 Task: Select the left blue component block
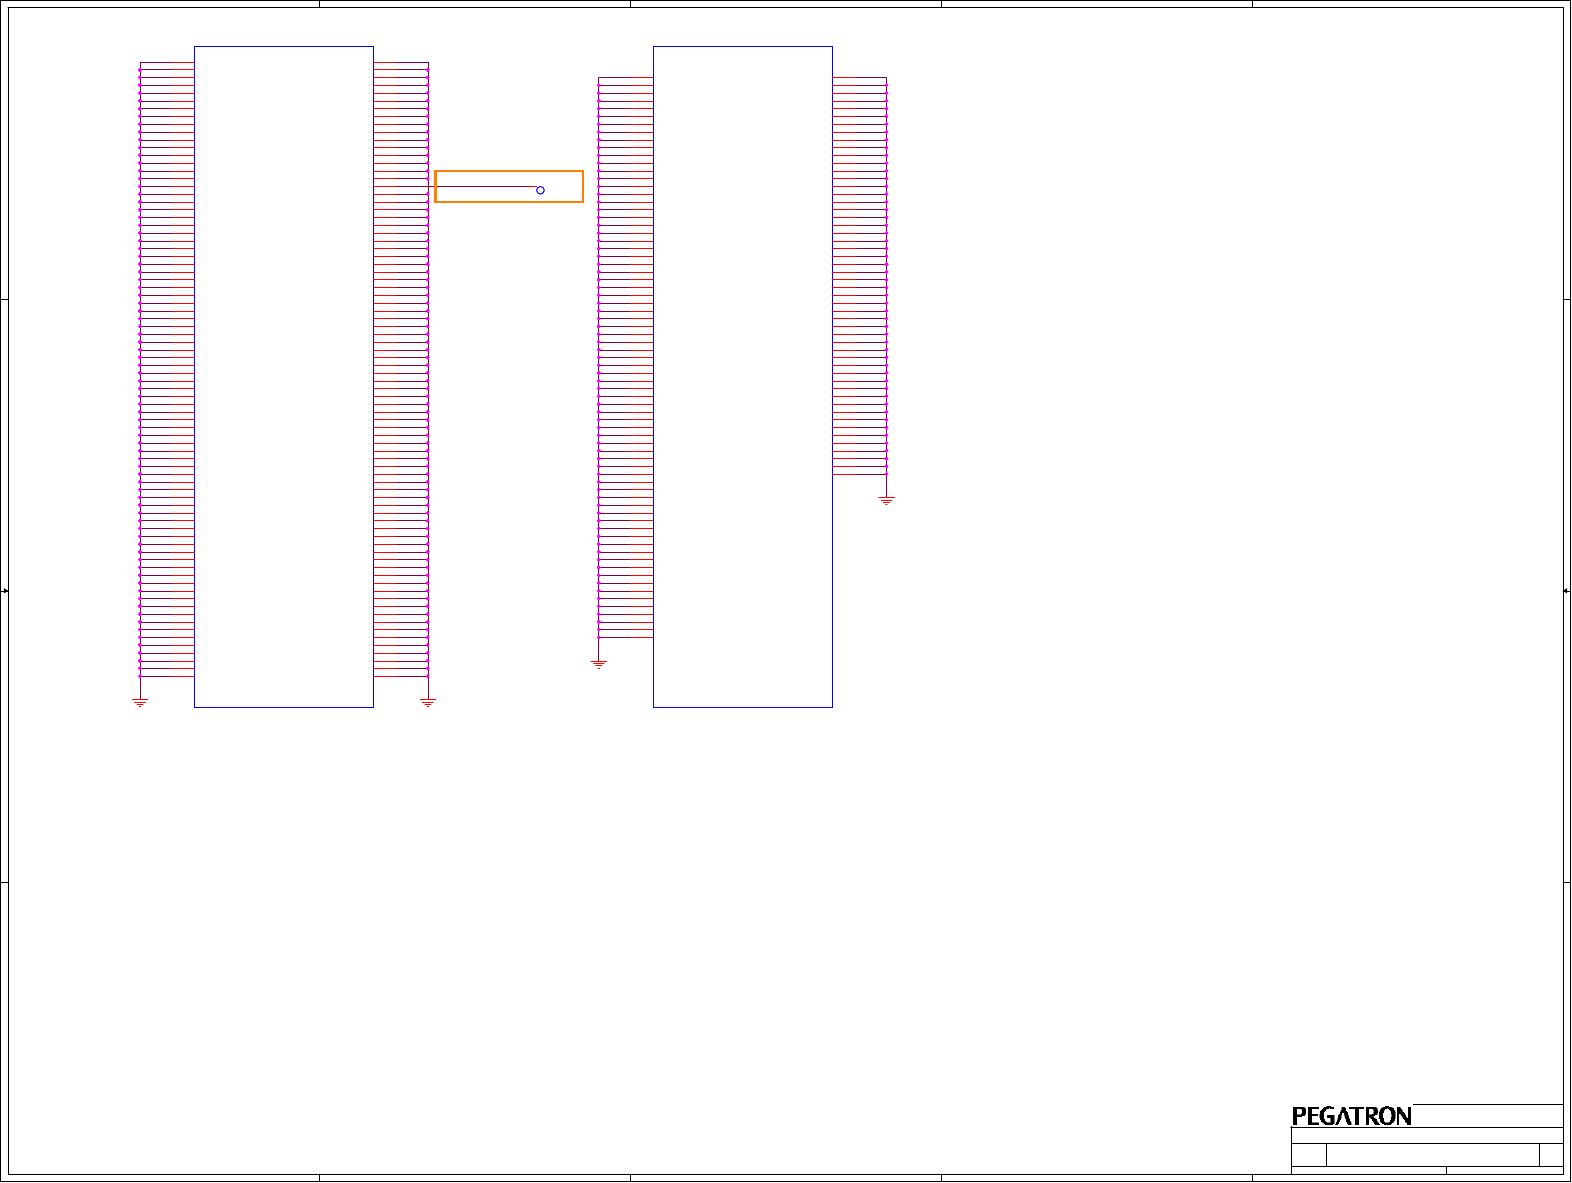(284, 377)
